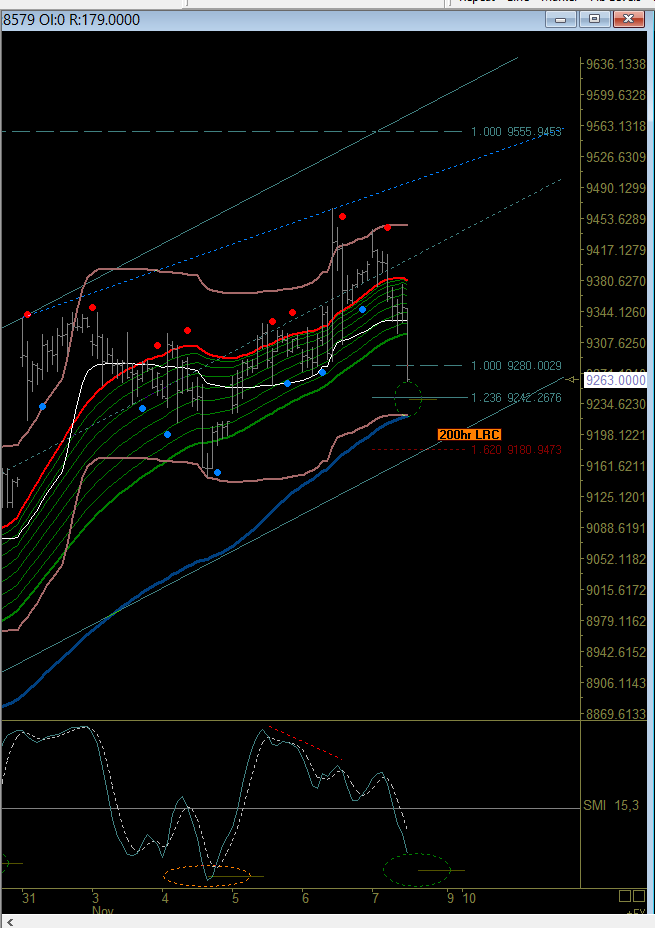
Task: Click the date label 31 on time axis
Action: coord(29,898)
